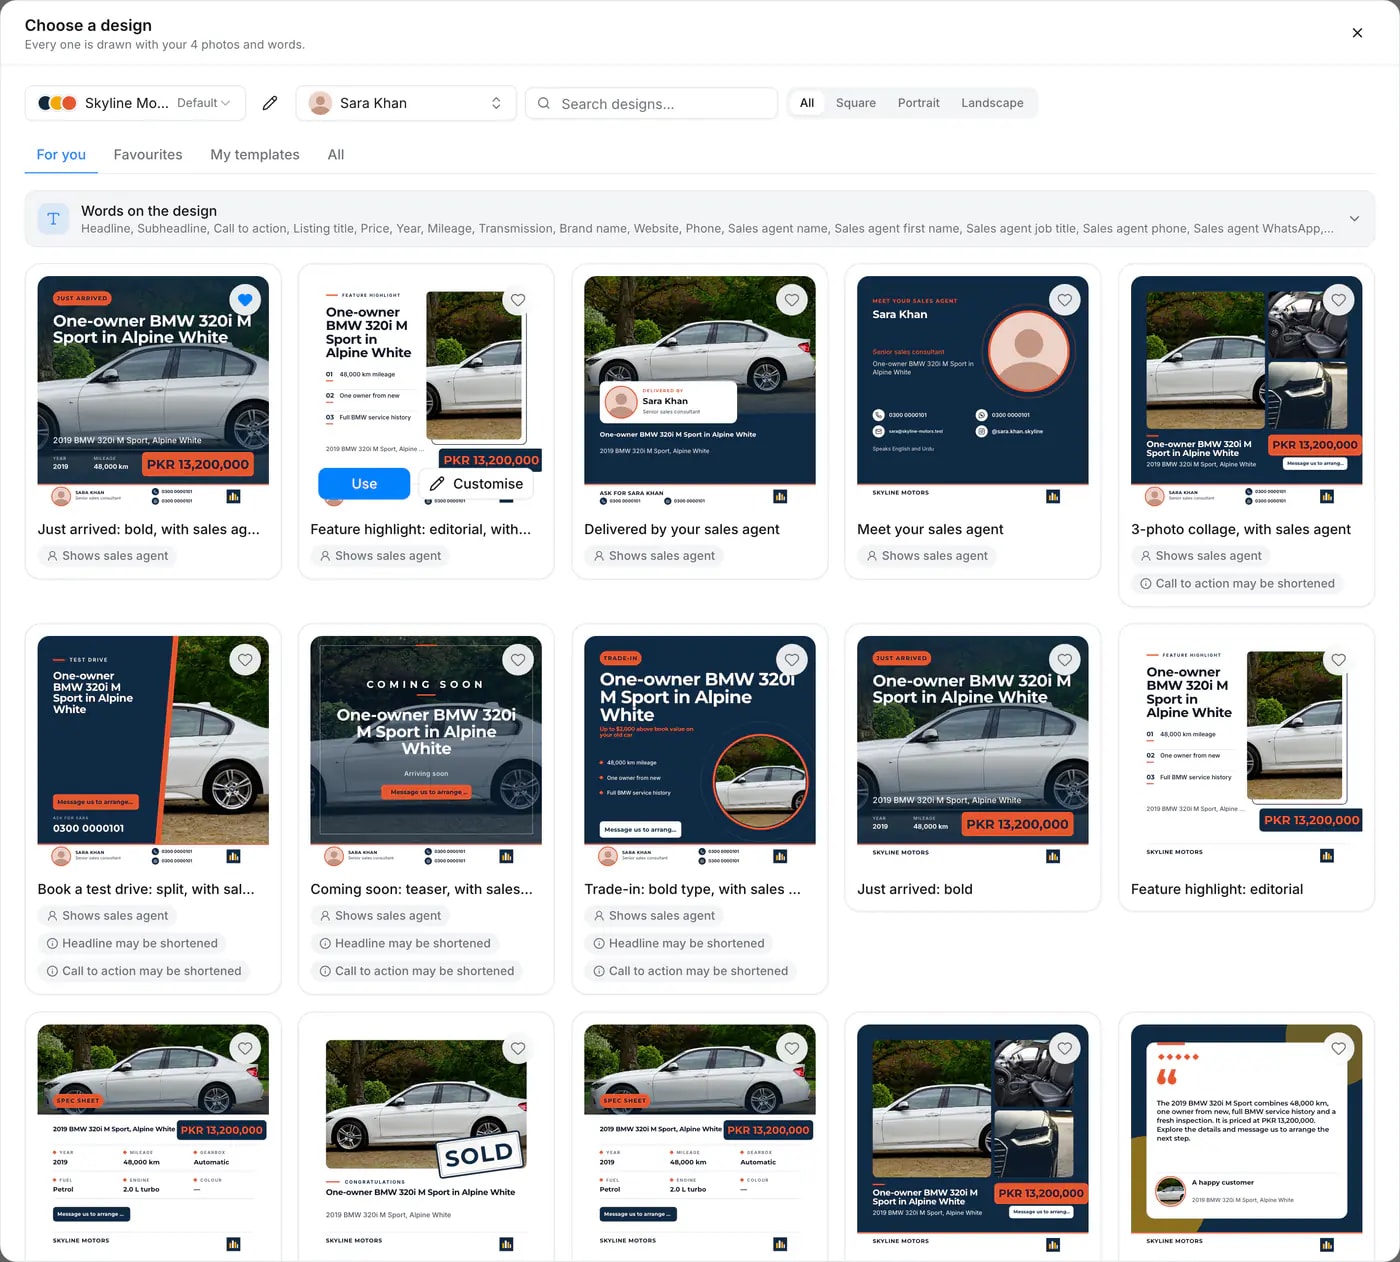The width and height of the screenshot is (1400, 1262).
Task: Favourite the Trade-in bold type design
Action: click(x=792, y=659)
